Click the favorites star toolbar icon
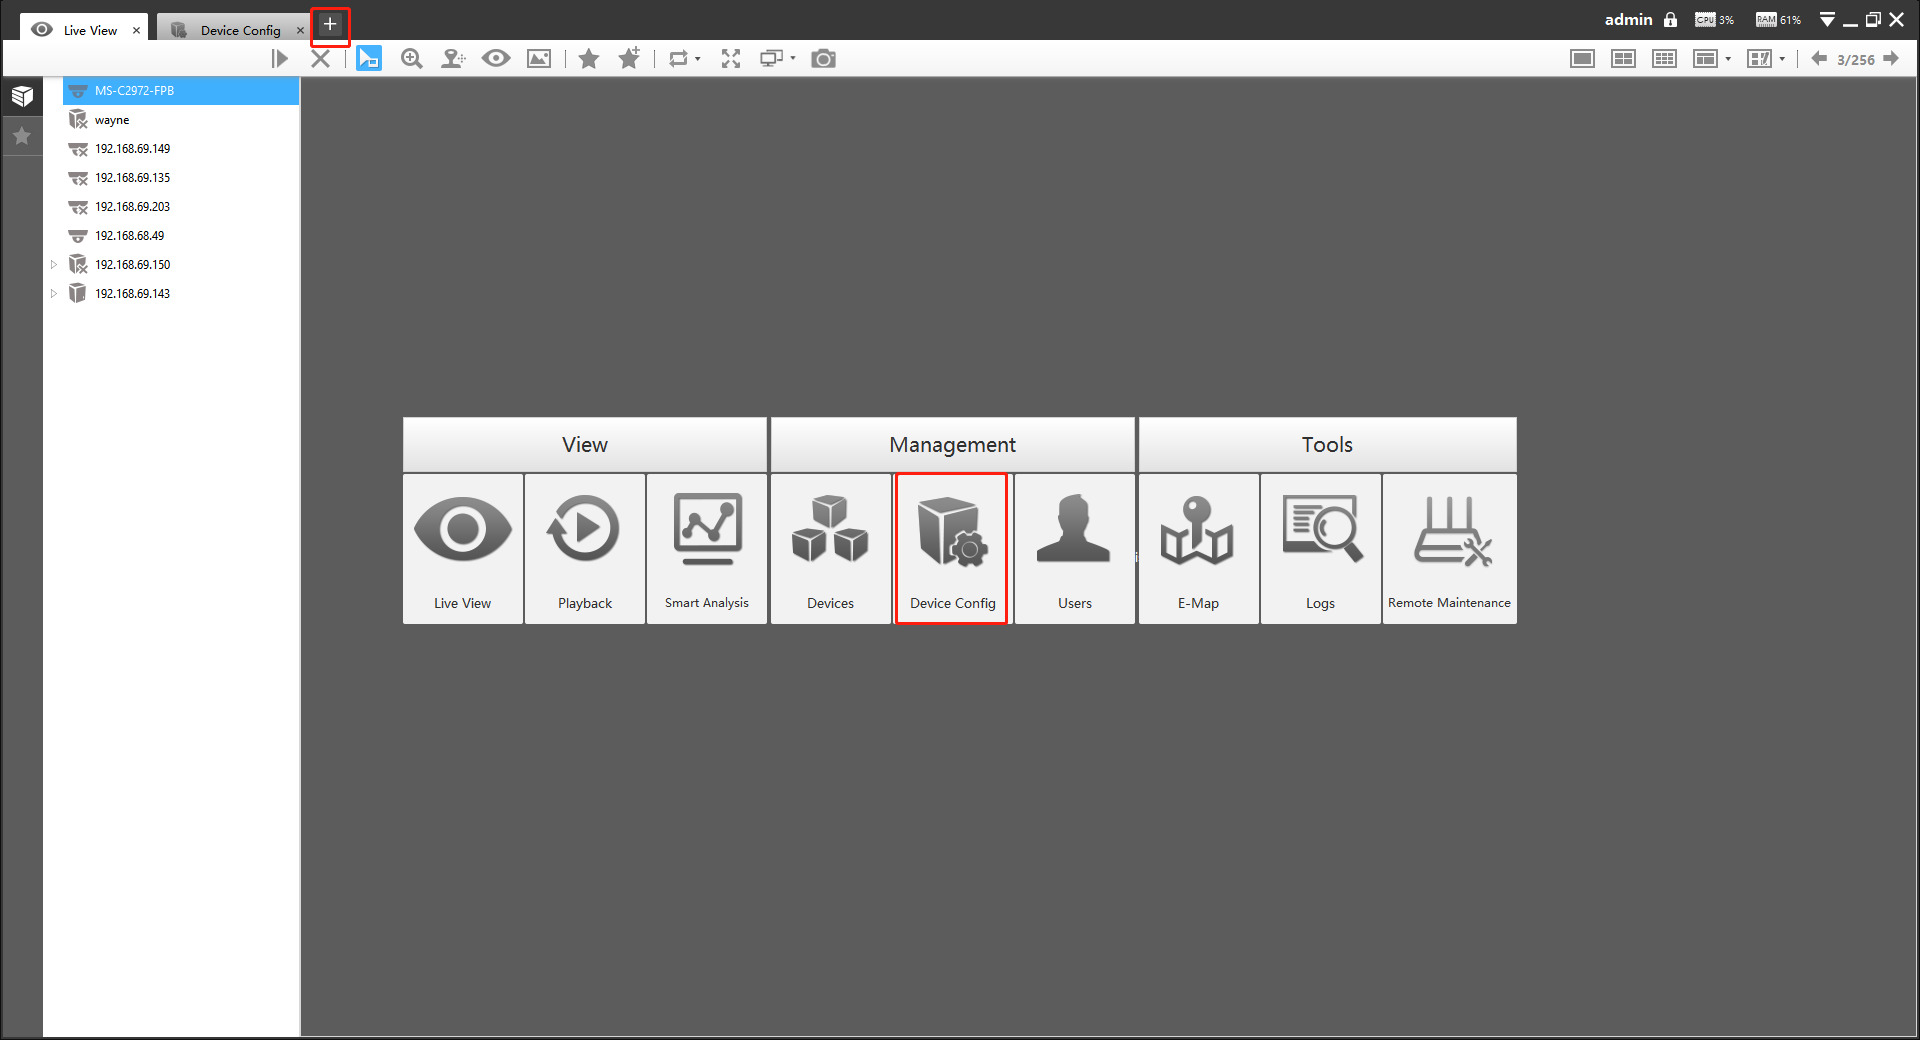 pos(589,59)
